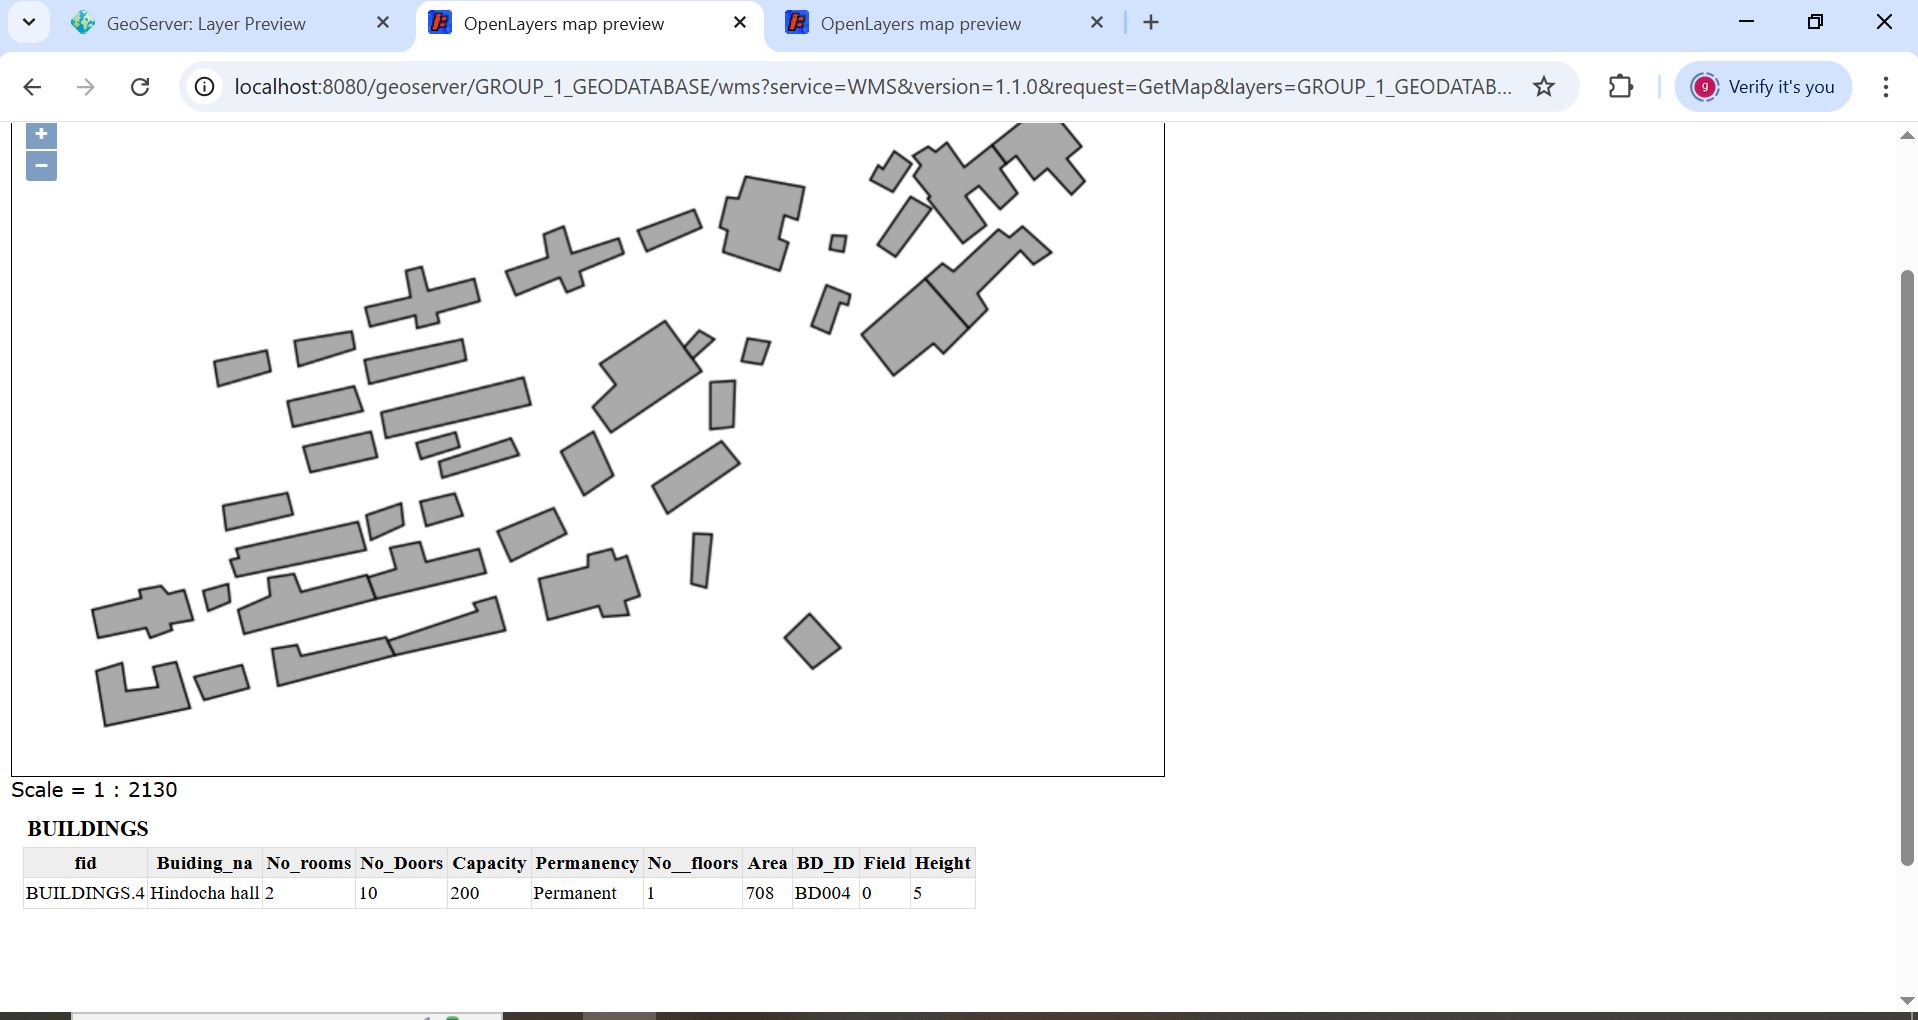The height and width of the screenshot is (1020, 1918).
Task: Click the 'Scale = 1 : 2130' text
Action: pos(94,790)
